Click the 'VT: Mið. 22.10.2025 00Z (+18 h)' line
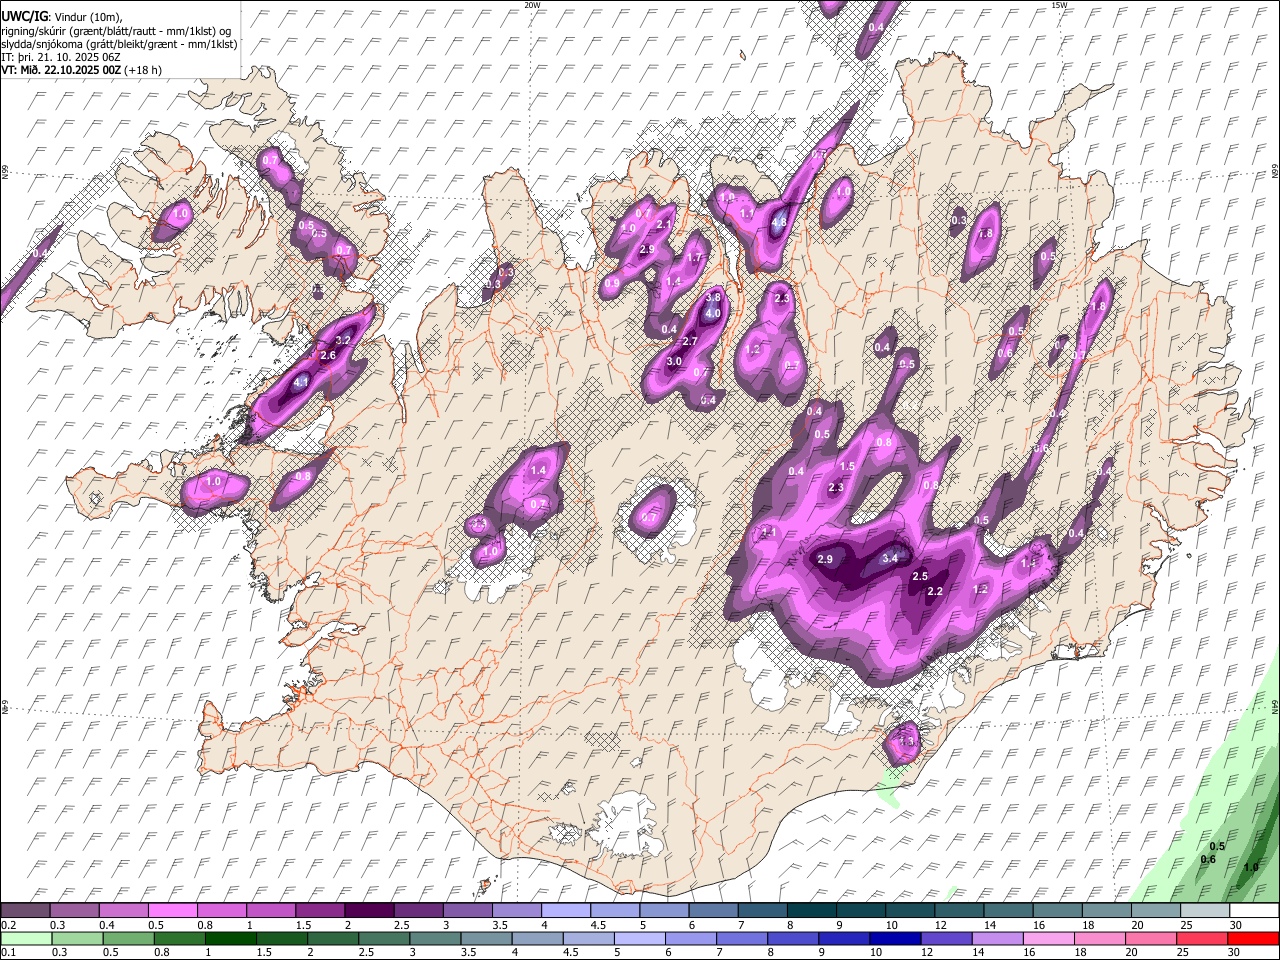This screenshot has width=1280, height=960. 82,70
